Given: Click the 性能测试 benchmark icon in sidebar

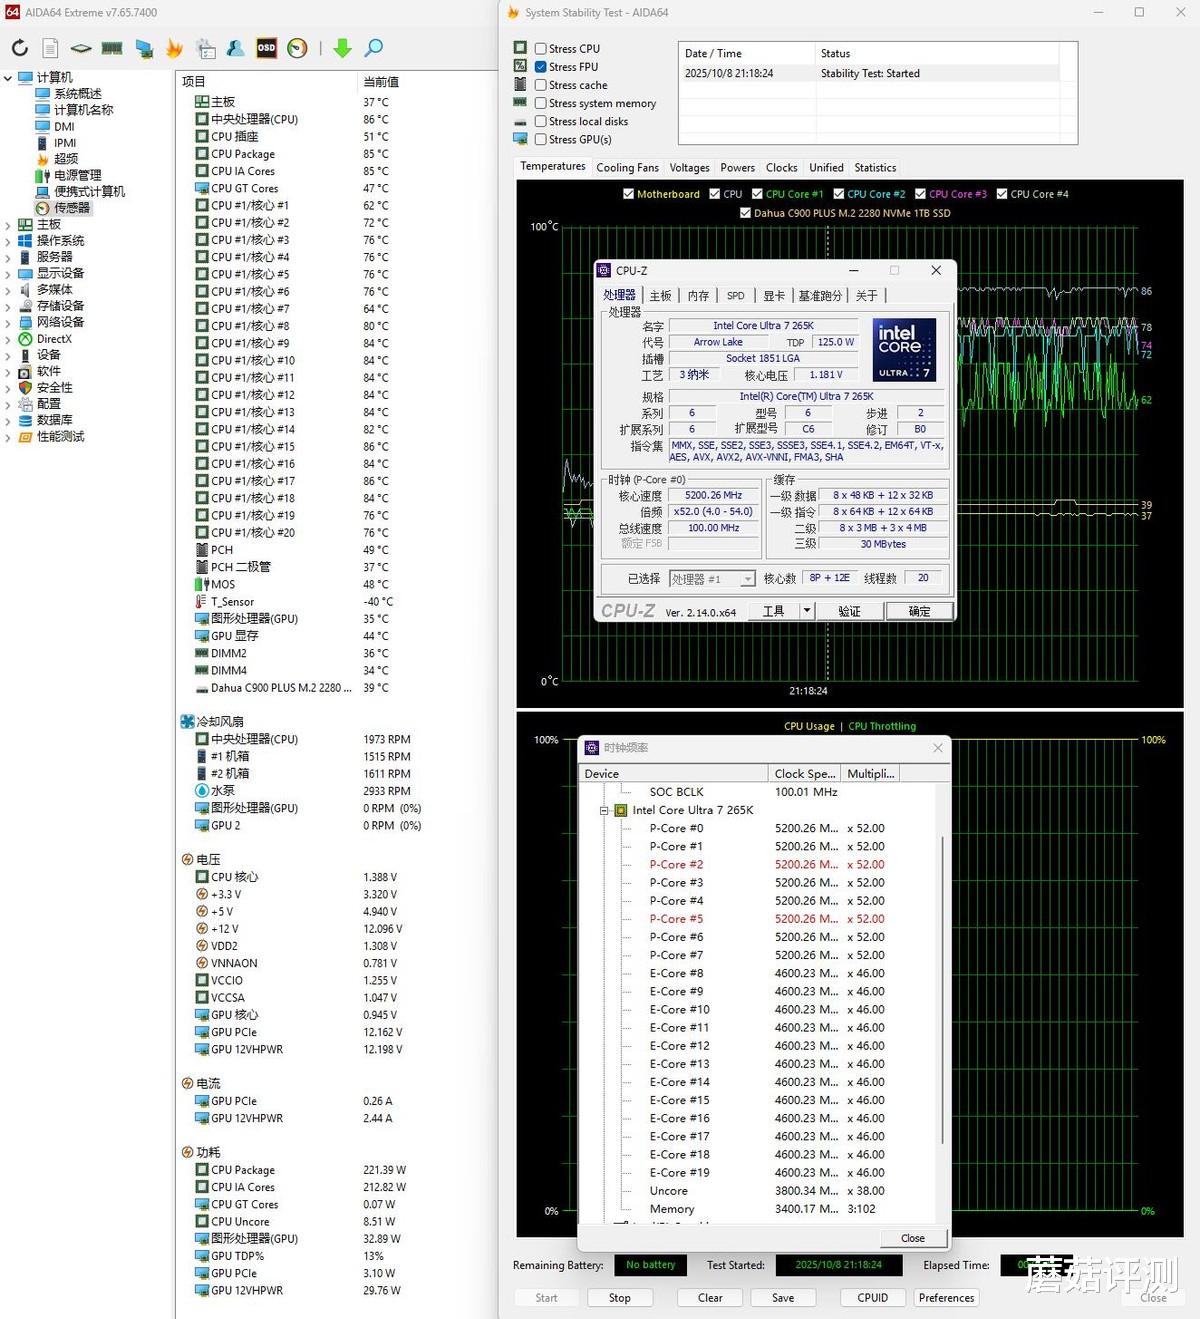Looking at the screenshot, I should pos(25,437).
